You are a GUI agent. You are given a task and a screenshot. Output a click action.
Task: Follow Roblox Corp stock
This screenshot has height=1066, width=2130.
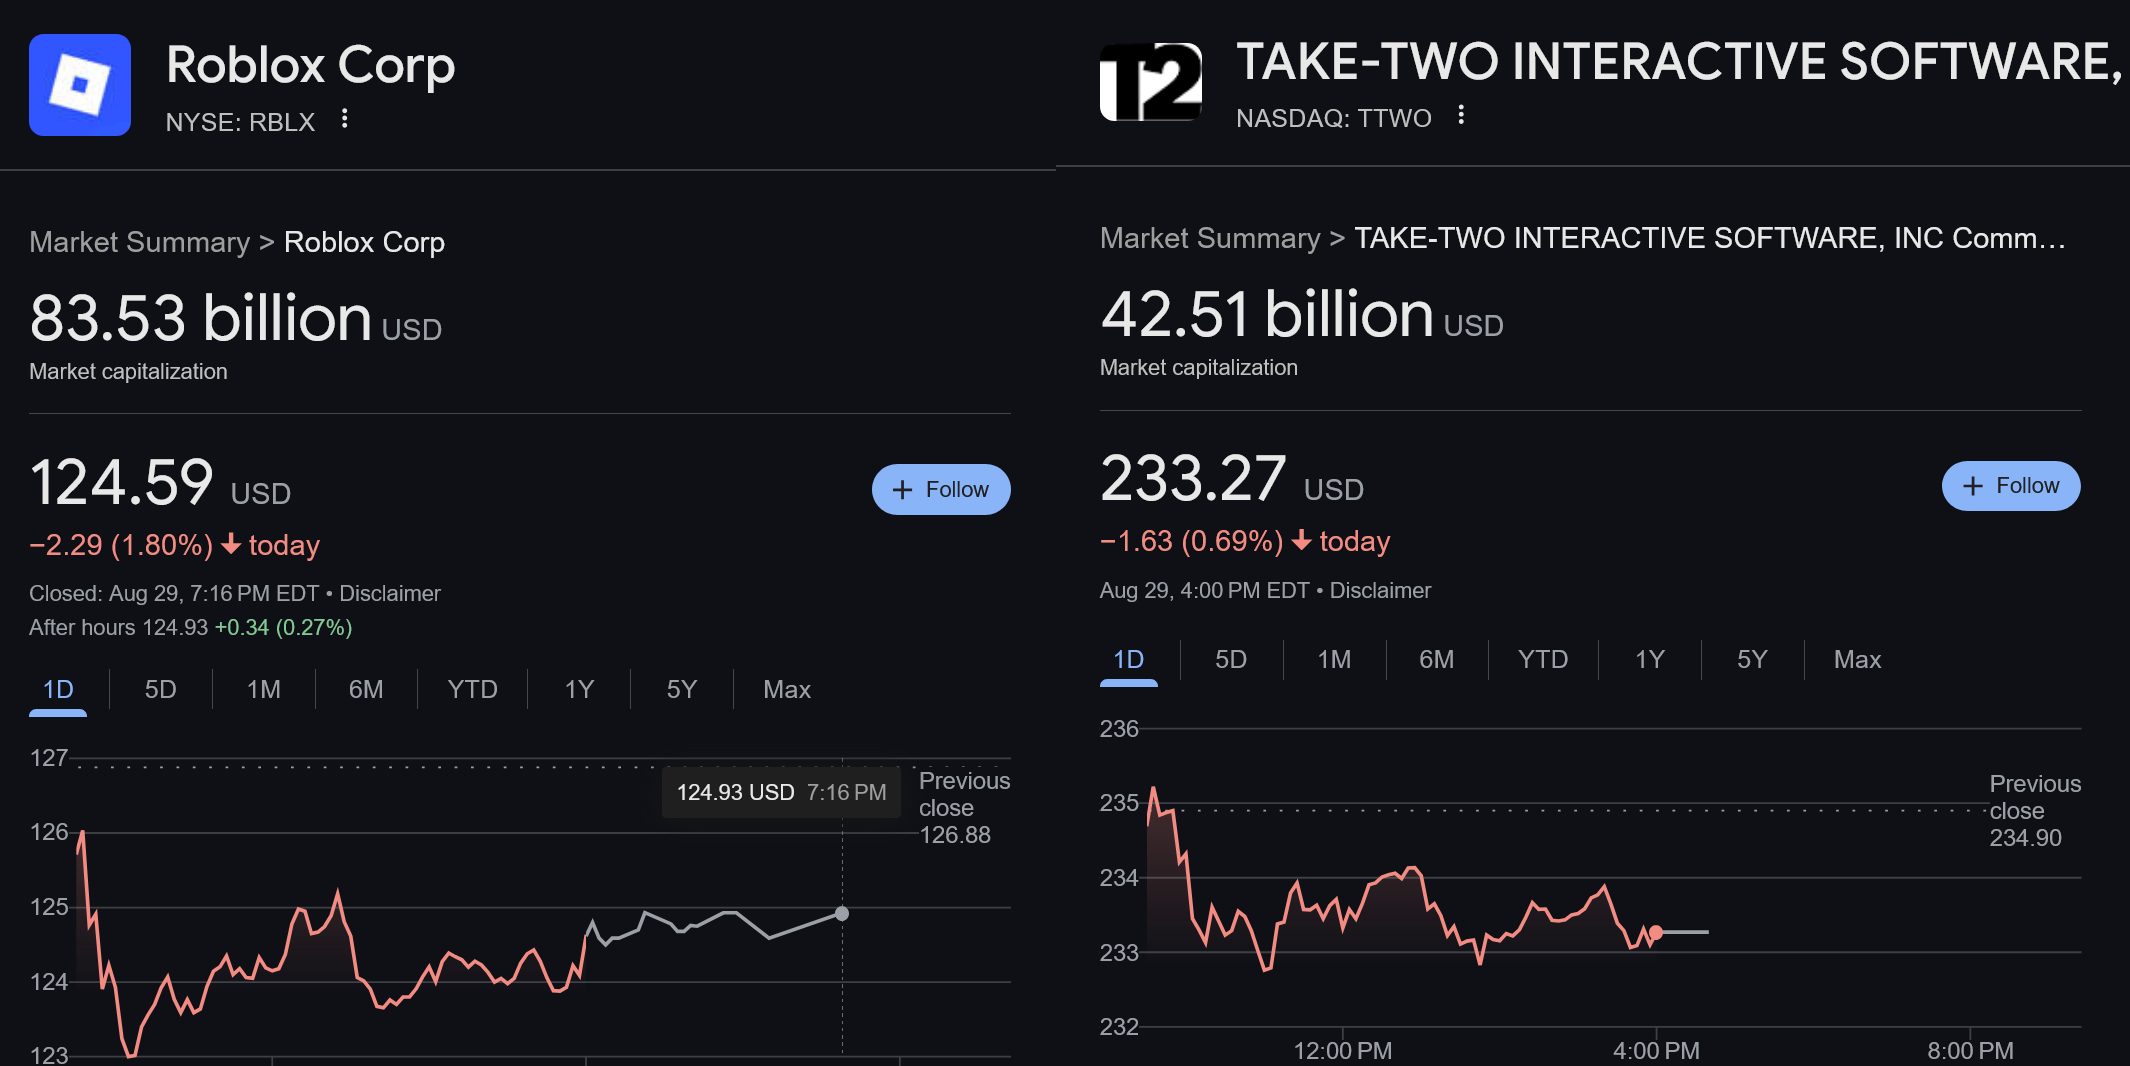941,489
